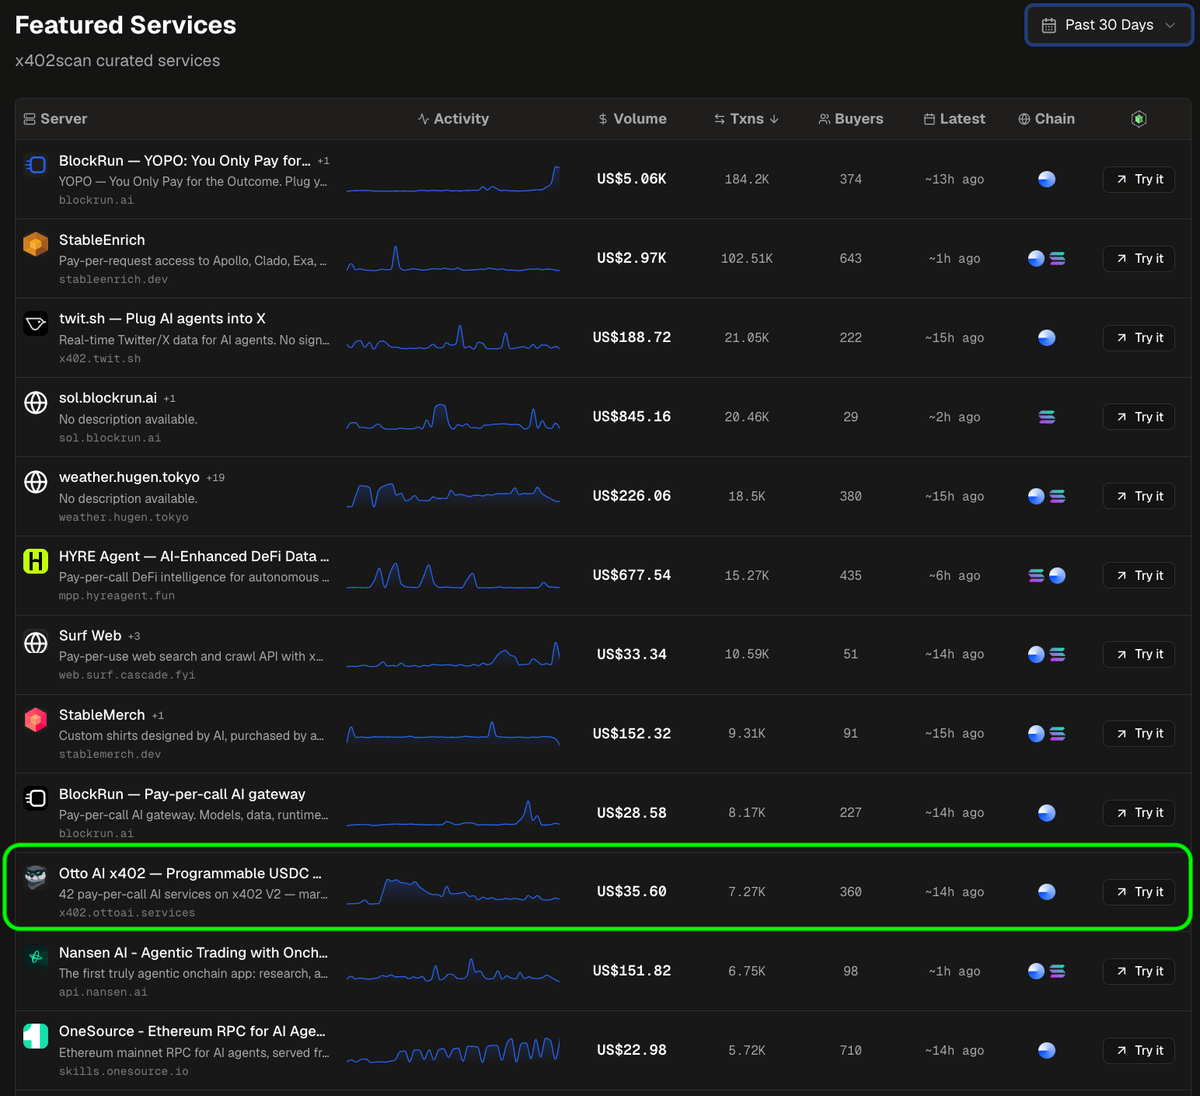Try it for sol.blockrun.ai

[1139, 417]
